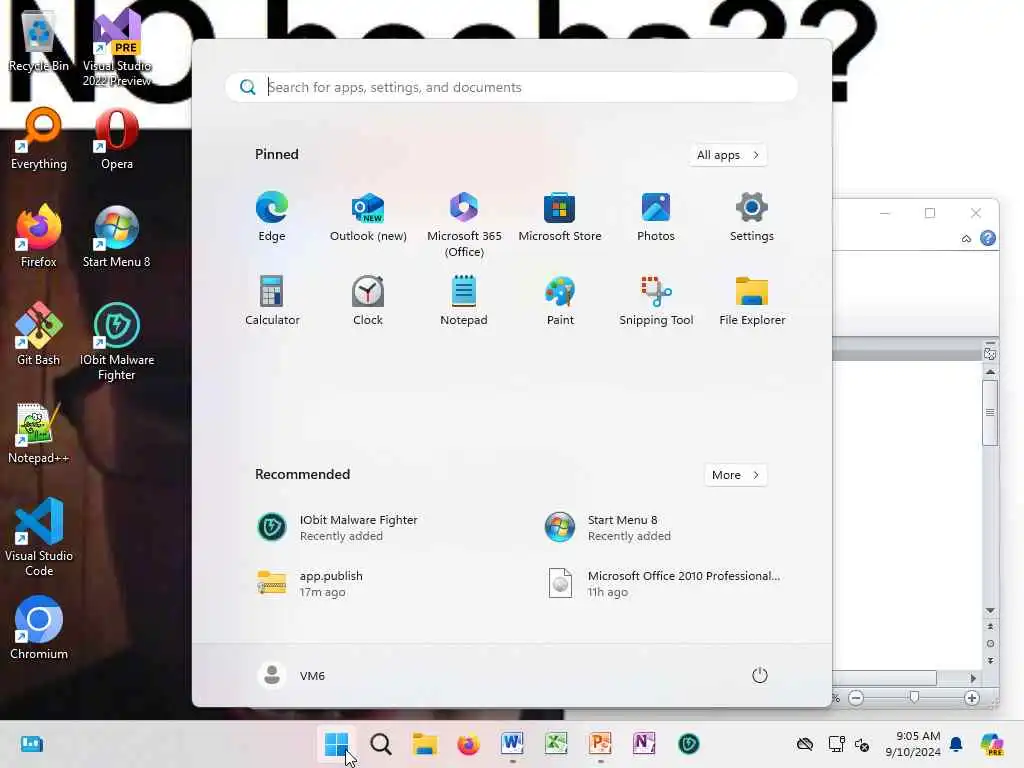Screen dimensions: 1024x768
Task: Click All apps button
Action: click(728, 155)
